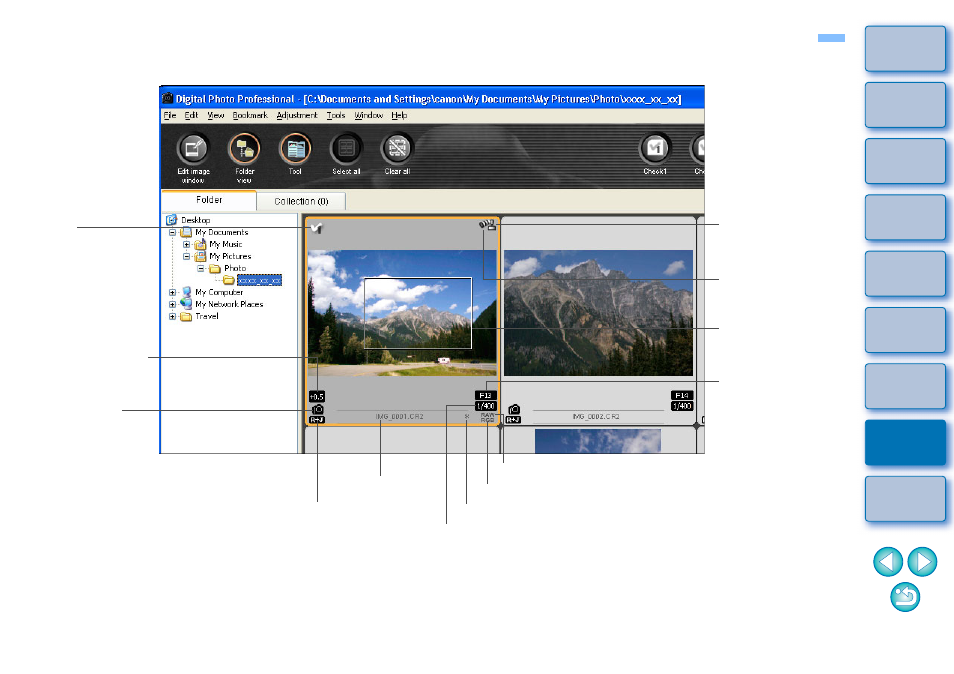
Task: Click the F14 aperture badge on IMG_0002
Action: pos(682,395)
